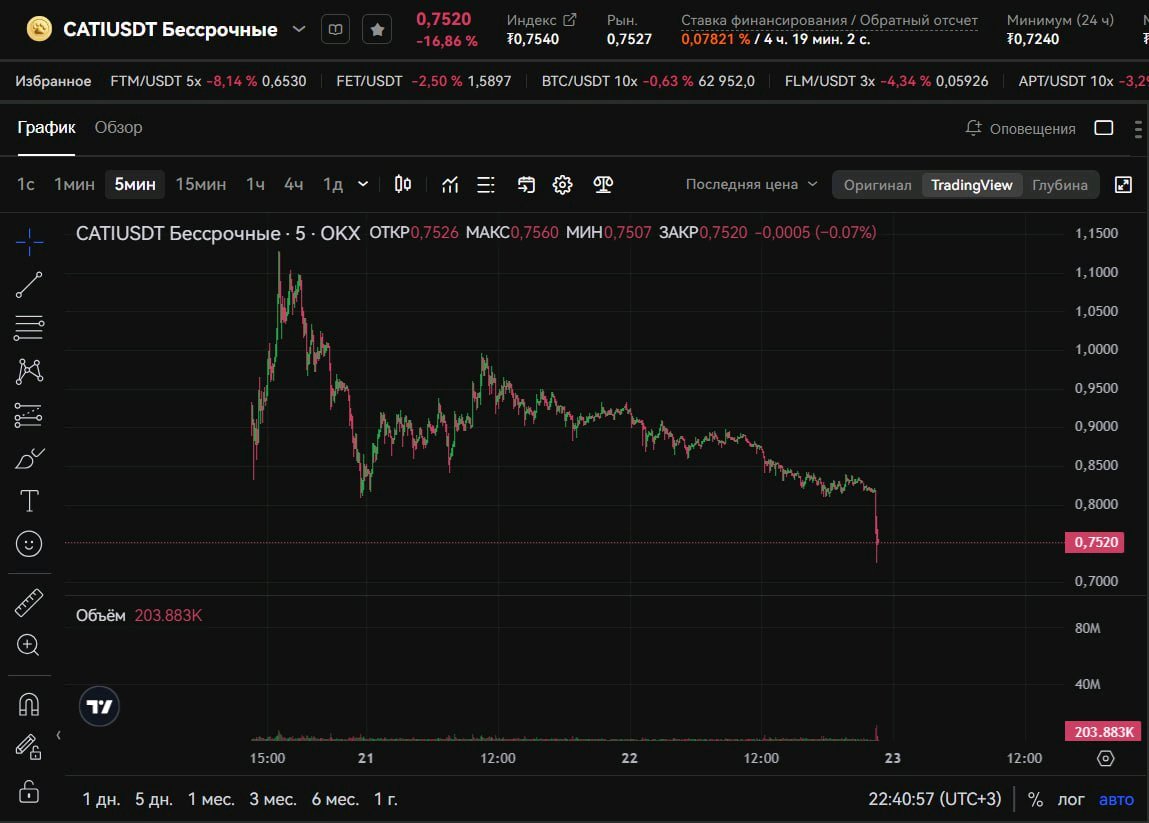Open the timezone clock 22:40:57 (UTC+3)
Image resolution: width=1149 pixels, height=823 pixels.
click(x=934, y=799)
